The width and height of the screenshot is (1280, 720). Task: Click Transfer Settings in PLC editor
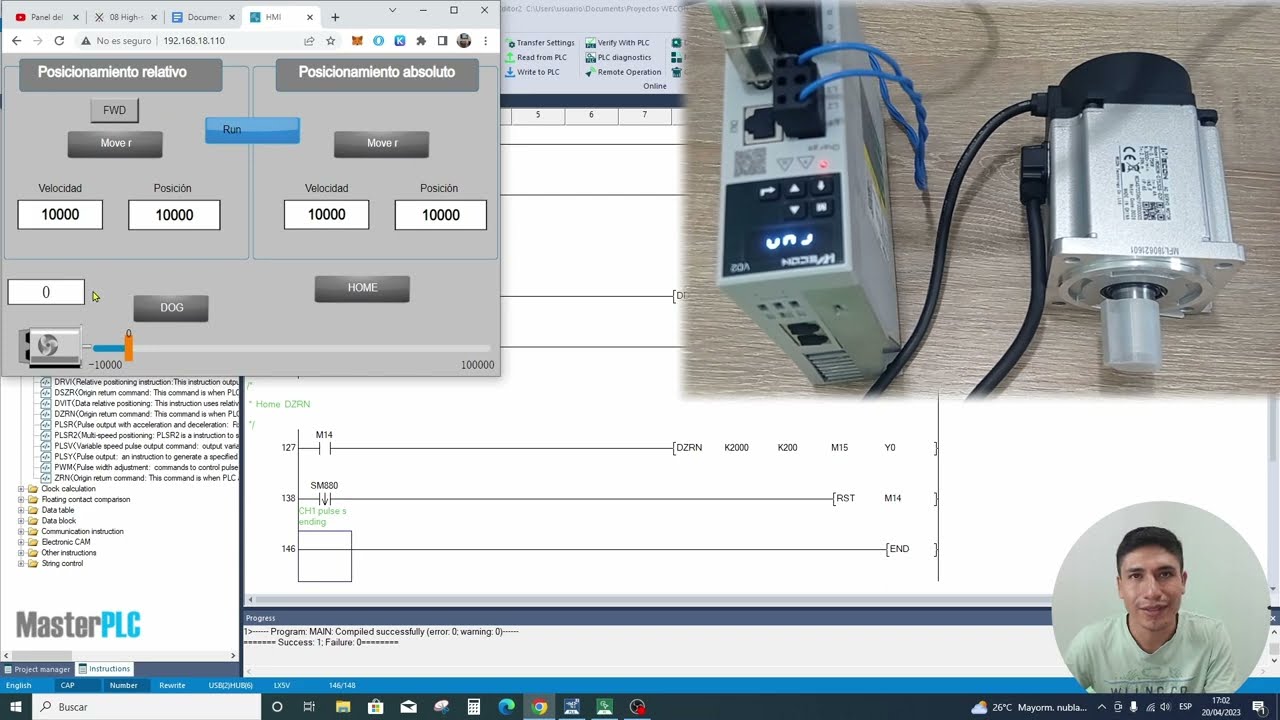coord(540,43)
